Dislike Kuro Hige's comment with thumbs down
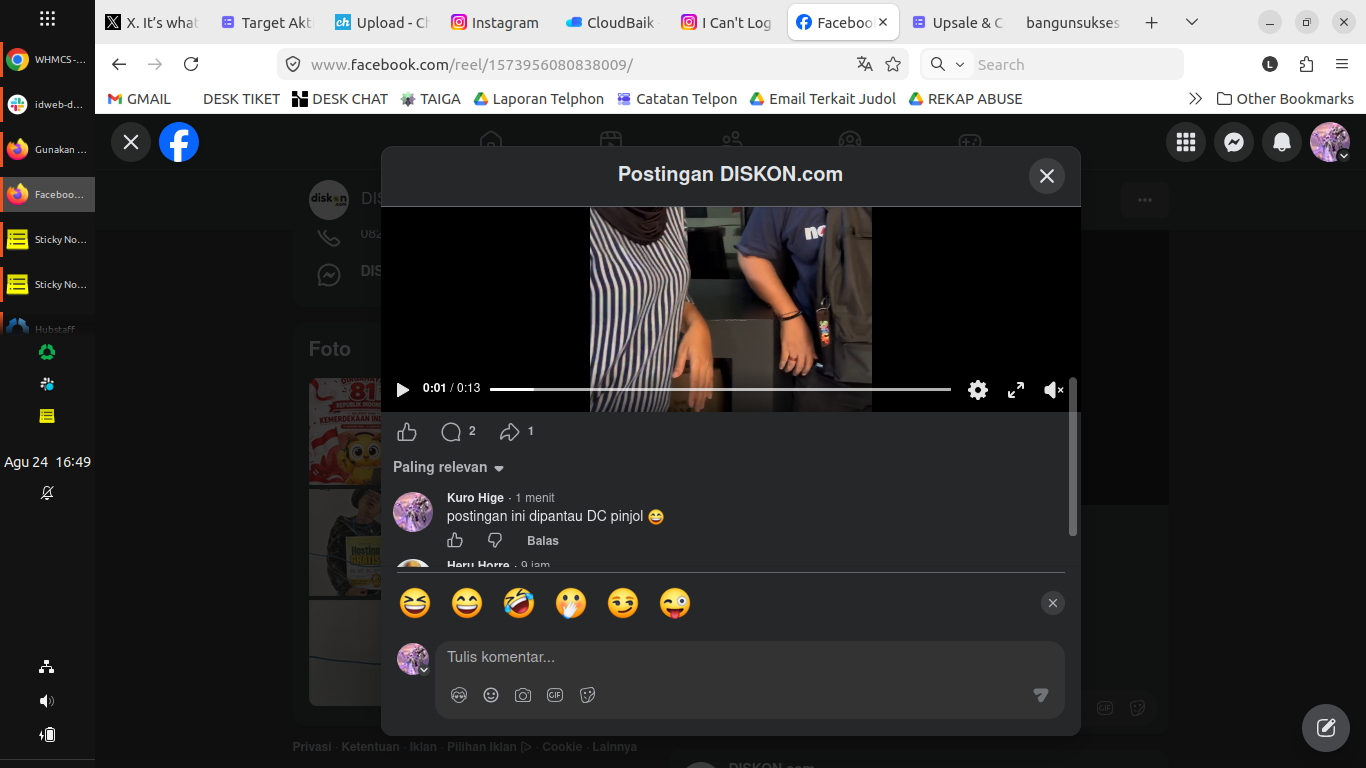The width and height of the screenshot is (1366, 768). (x=495, y=541)
